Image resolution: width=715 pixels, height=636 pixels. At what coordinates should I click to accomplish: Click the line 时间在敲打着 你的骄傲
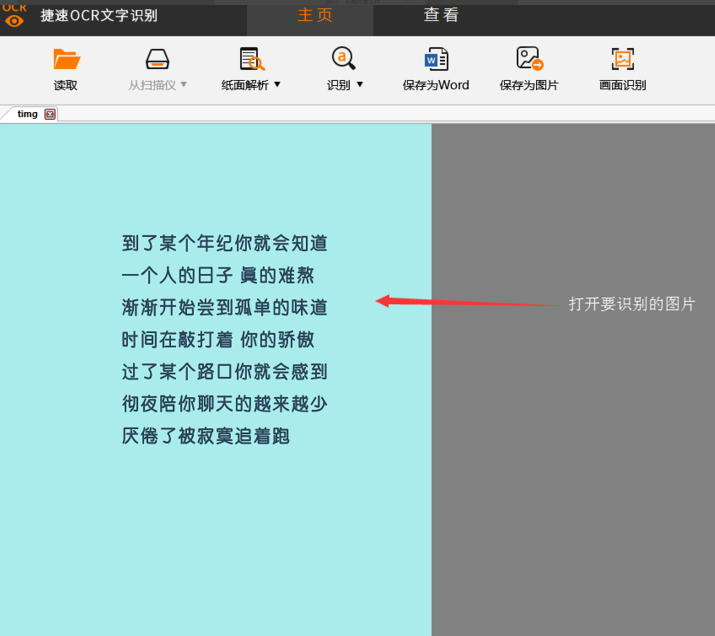218,340
